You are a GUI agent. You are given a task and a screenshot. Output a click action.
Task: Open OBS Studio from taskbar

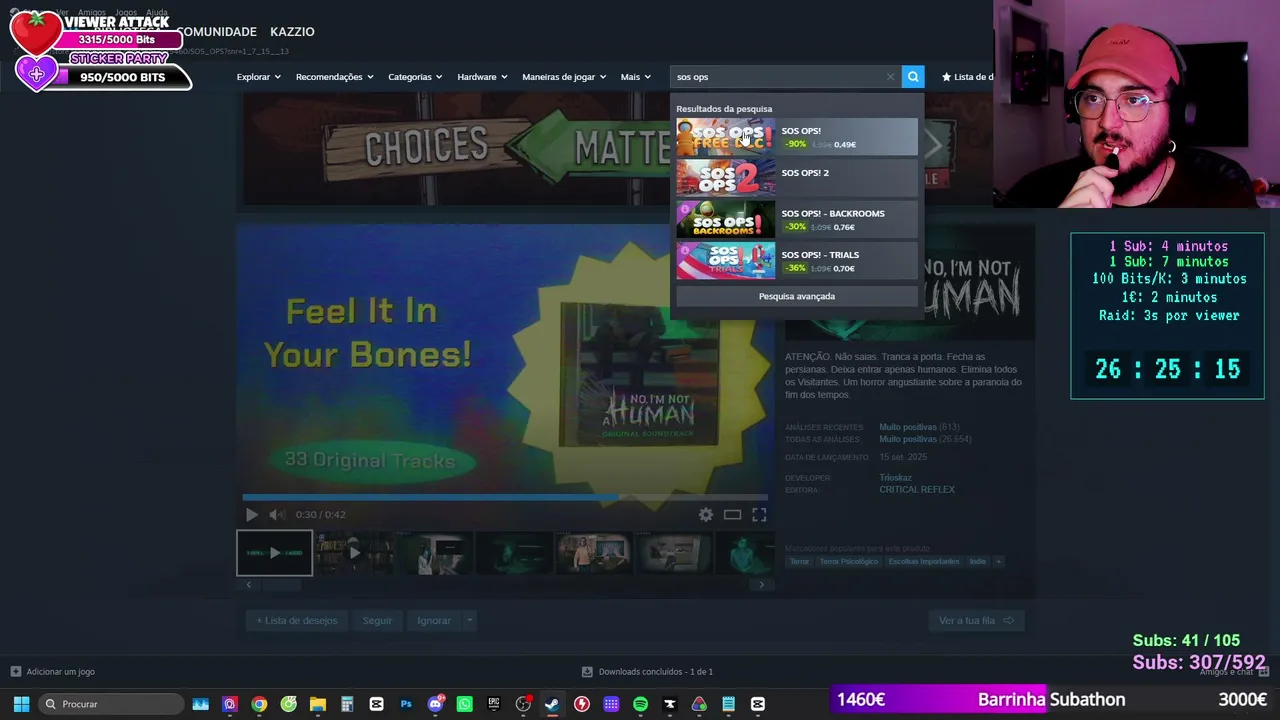click(523, 704)
